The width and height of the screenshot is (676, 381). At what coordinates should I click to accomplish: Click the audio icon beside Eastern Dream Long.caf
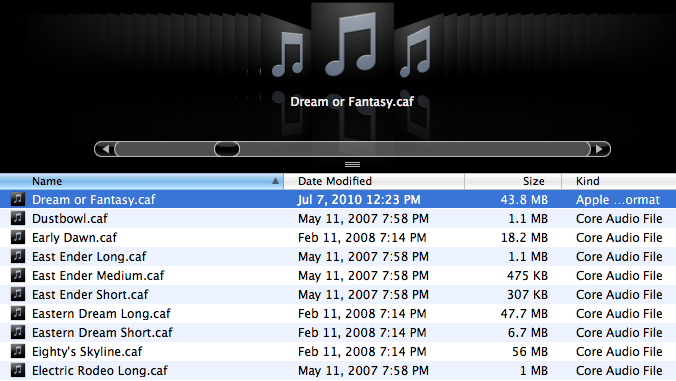[x=18, y=313]
